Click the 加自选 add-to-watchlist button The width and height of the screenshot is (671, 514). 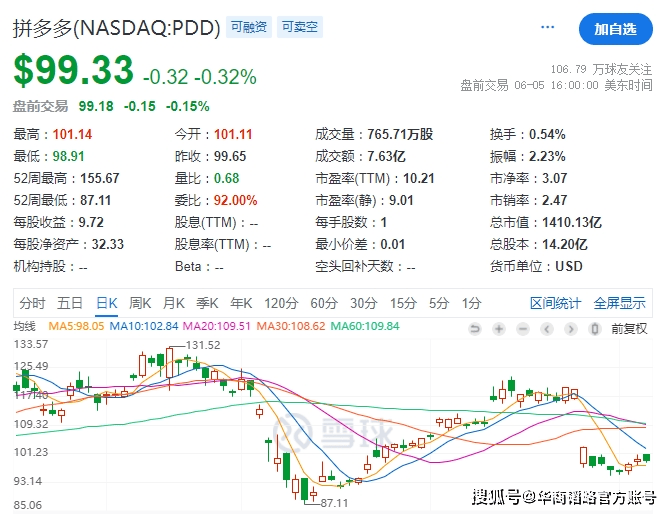[x=615, y=29]
